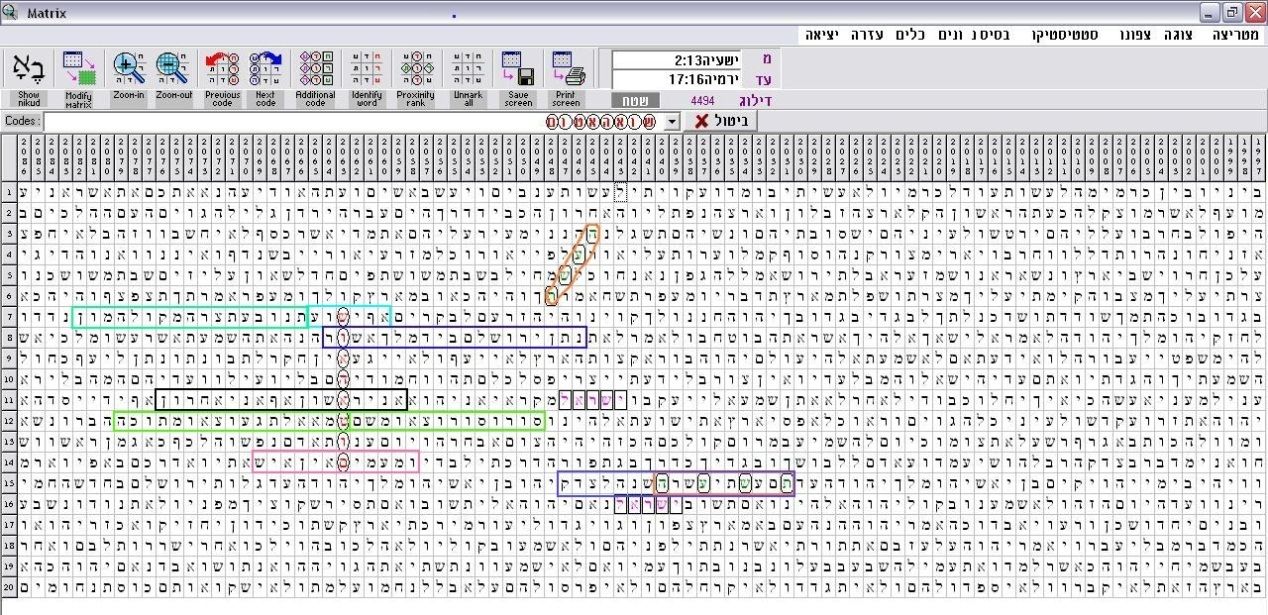Click the Save screen icon
Viewport: 1268px width, 615px height.
pos(518,70)
